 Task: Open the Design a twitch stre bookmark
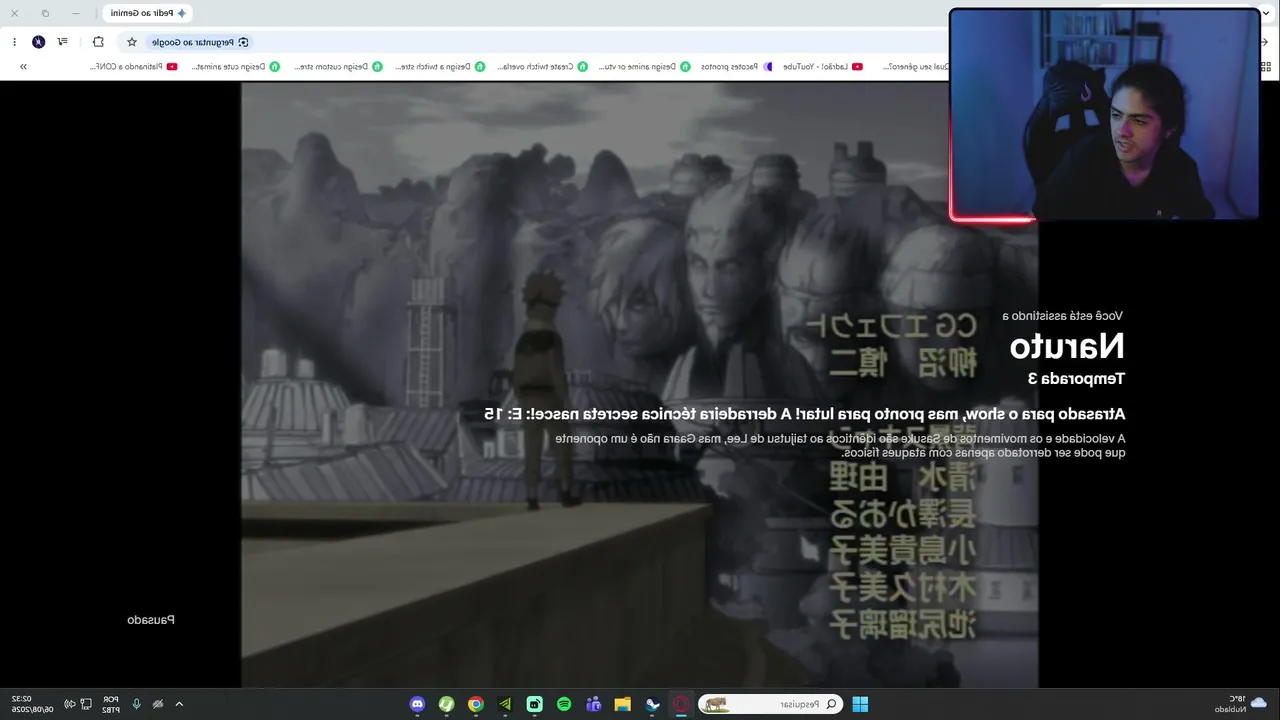click(x=440, y=67)
